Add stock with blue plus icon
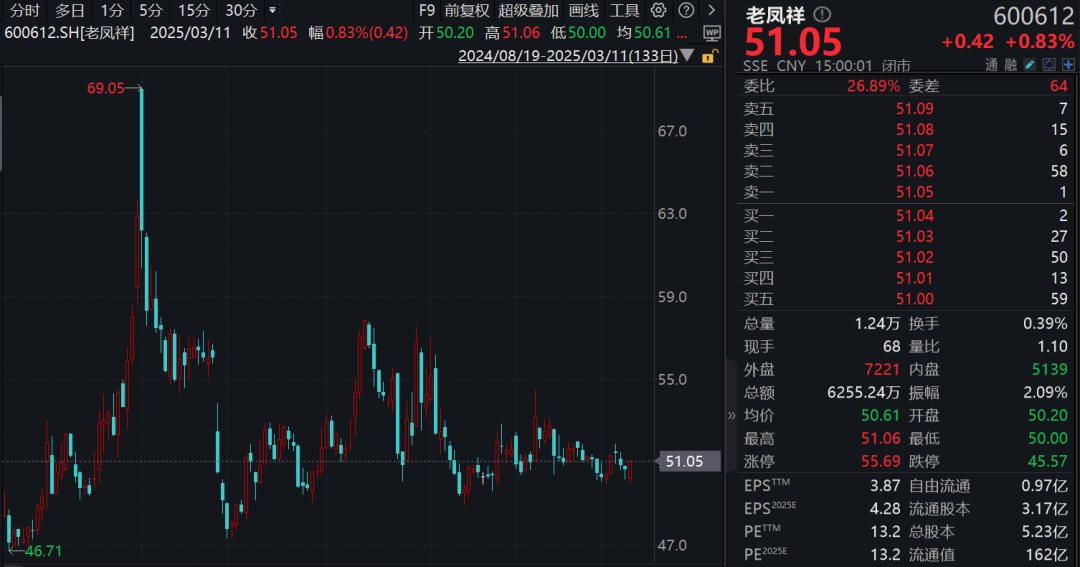Image resolution: width=1080 pixels, height=567 pixels. (x=1068, y=65)
